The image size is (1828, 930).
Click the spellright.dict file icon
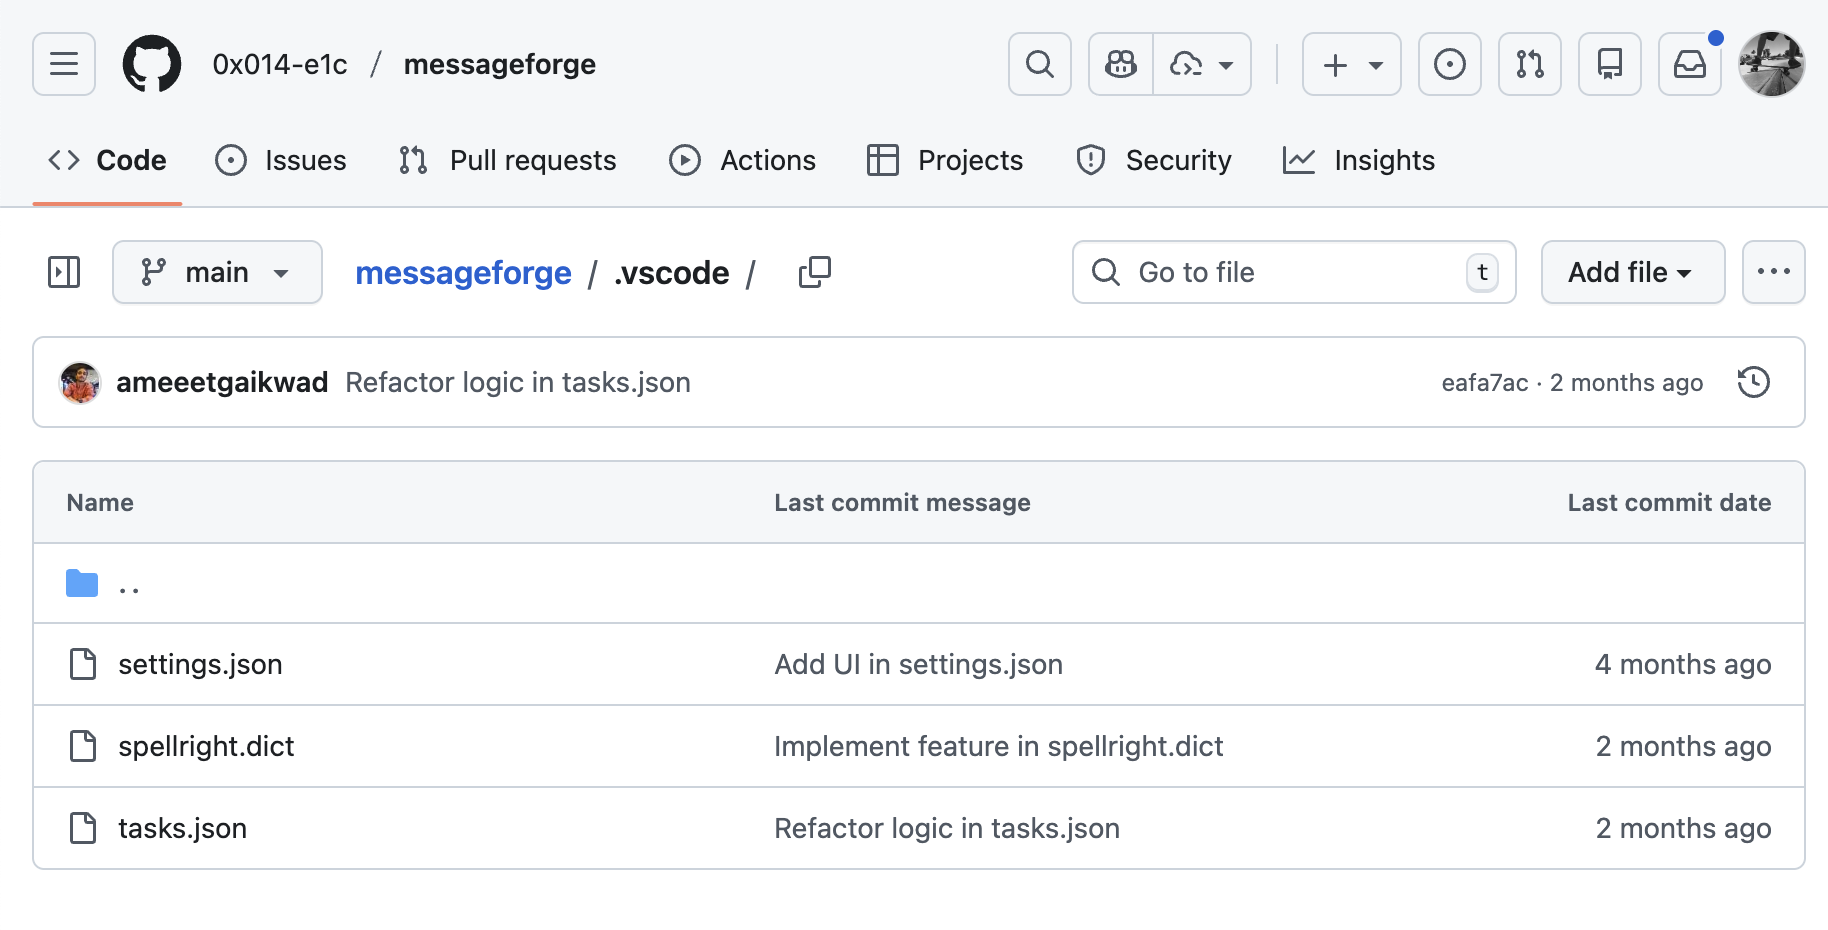coord(83,746)
